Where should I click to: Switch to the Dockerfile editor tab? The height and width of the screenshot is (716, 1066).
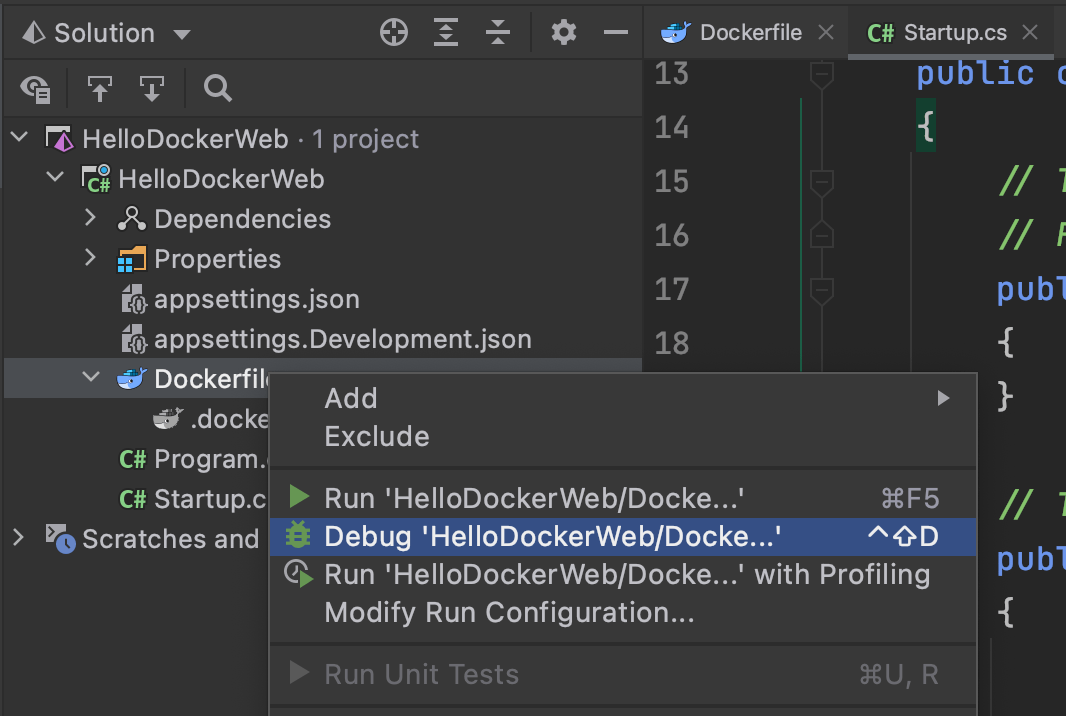coord(750,33)
